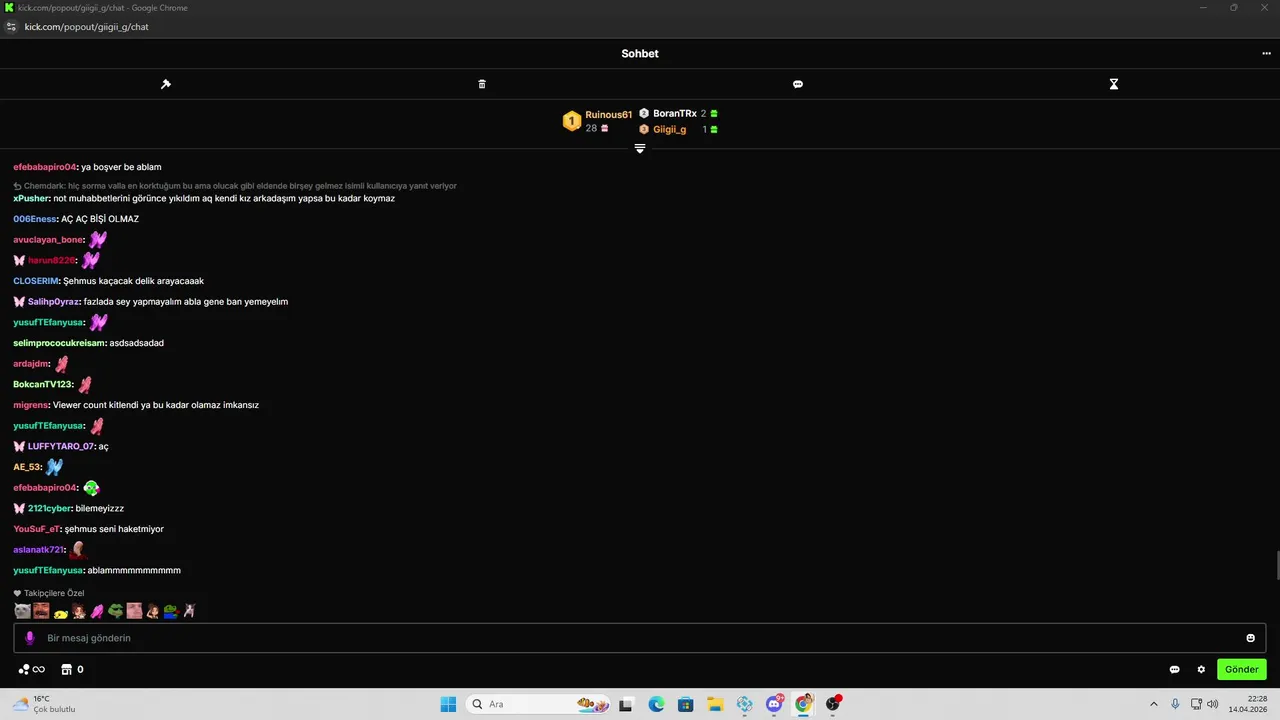Viewport: 1280px width, 720px height.
Task: Click the xPusher username
Action: pos(31,198)
